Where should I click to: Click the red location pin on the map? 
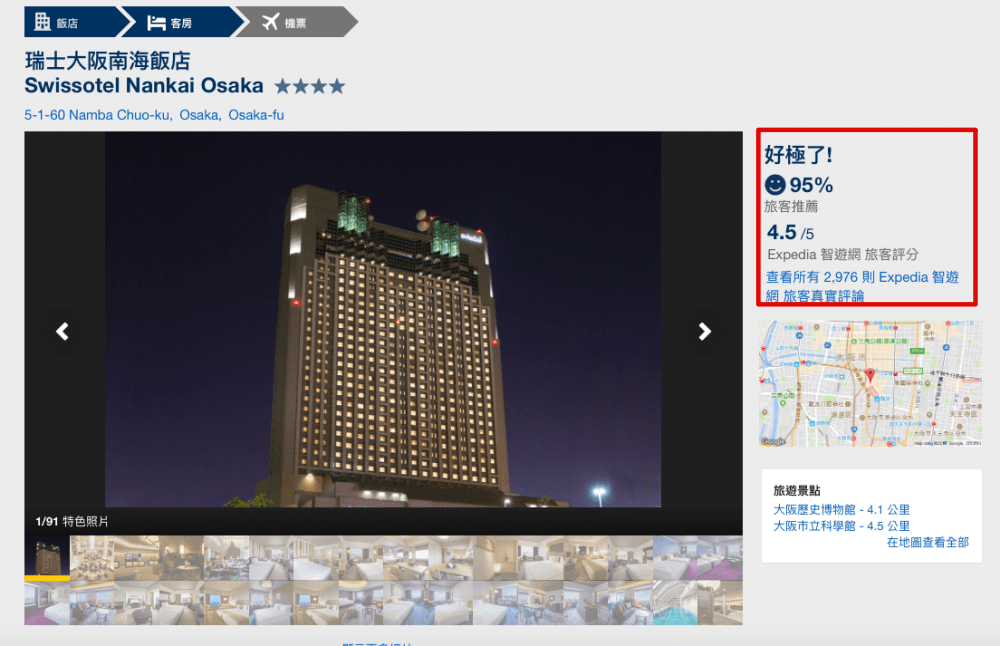[870, 374]
